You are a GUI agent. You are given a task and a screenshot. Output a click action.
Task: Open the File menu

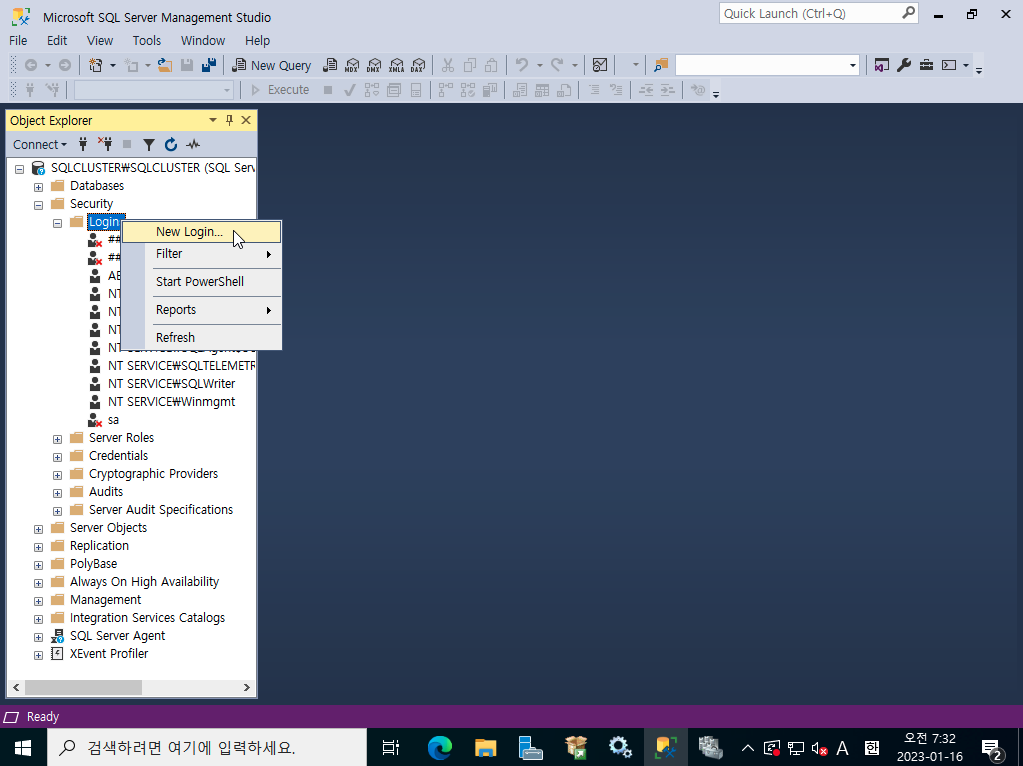18,40
